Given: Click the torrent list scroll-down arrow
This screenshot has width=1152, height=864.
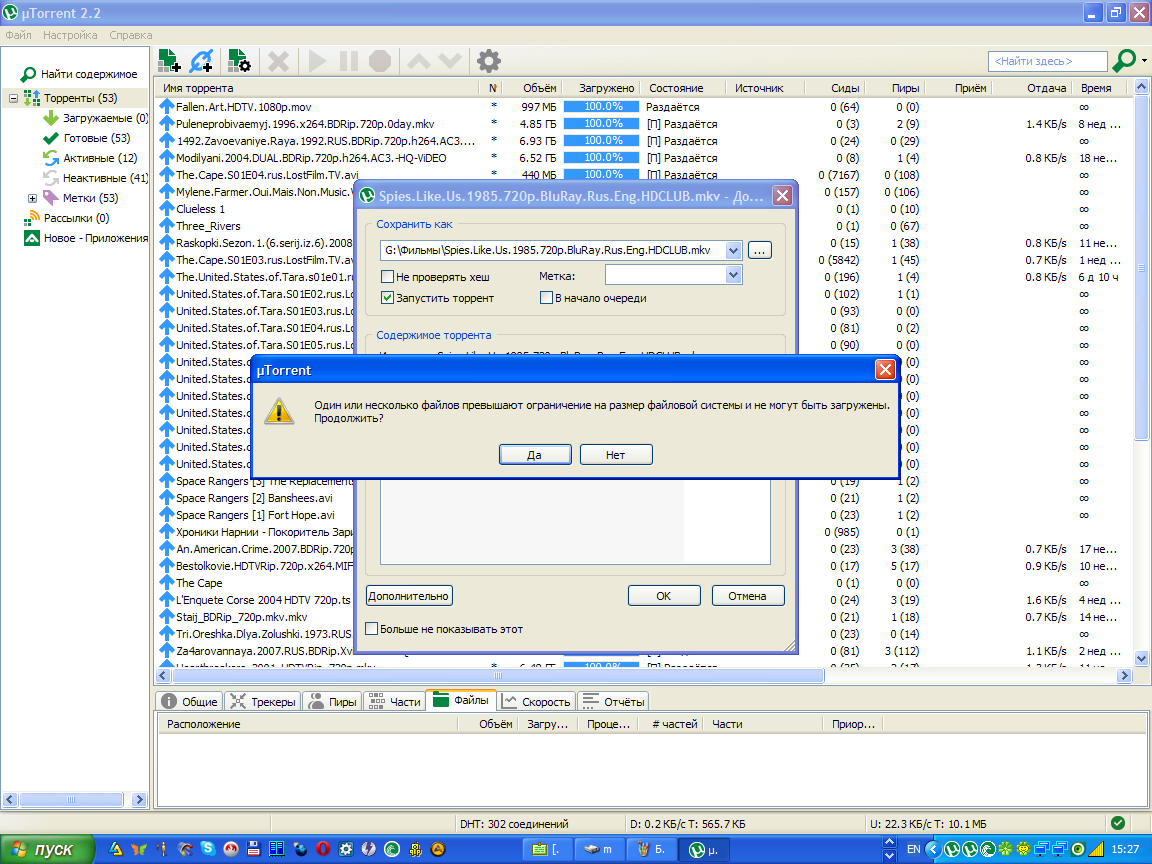Looking at the screenshot, I should [x=1141, y=658].
